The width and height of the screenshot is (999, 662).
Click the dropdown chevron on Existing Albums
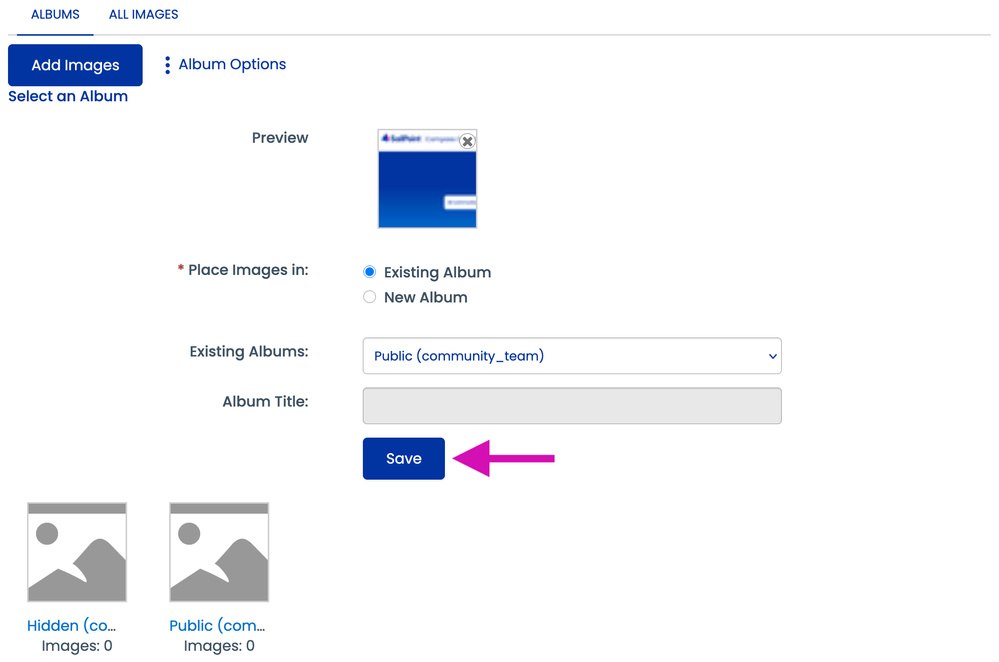coord(771,356)
